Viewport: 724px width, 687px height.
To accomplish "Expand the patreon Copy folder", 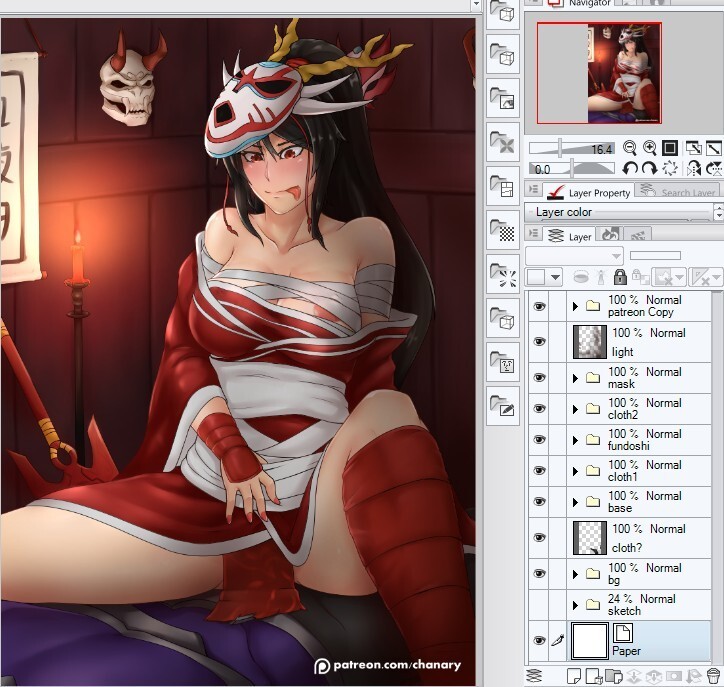I will point(575,306).
